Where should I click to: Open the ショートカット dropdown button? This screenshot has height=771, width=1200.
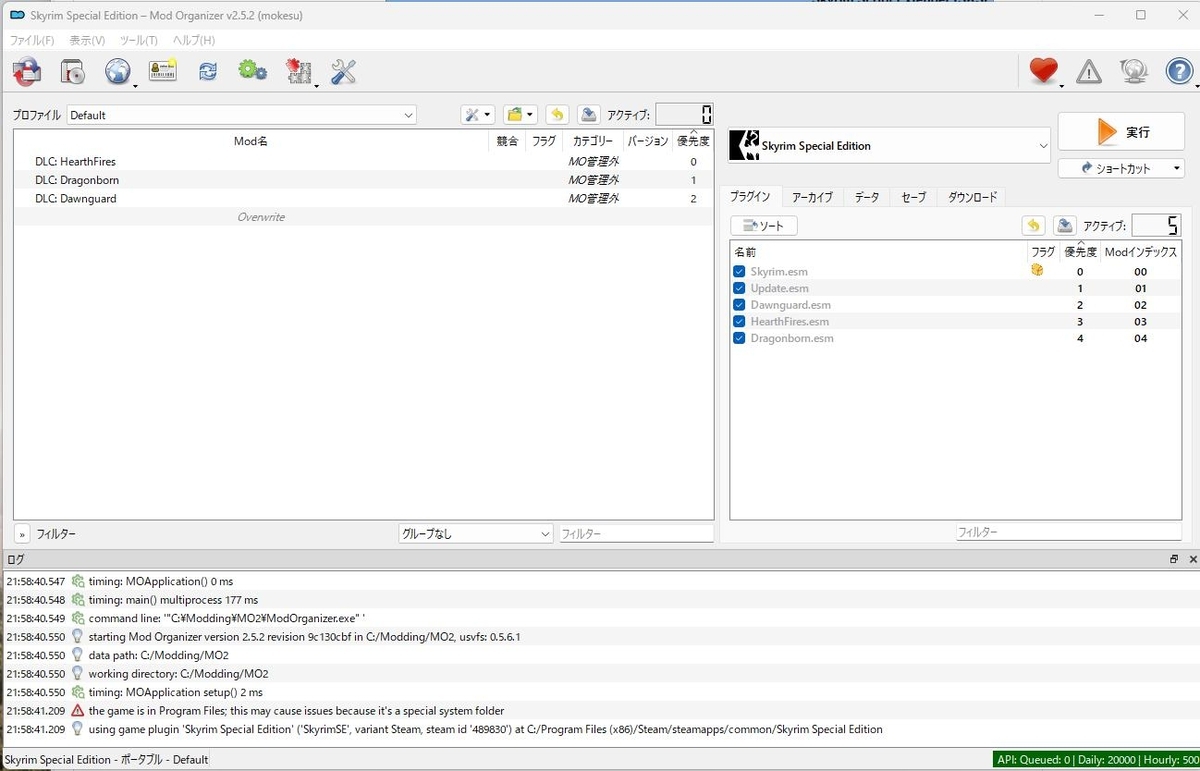(x=1121, y=168)
